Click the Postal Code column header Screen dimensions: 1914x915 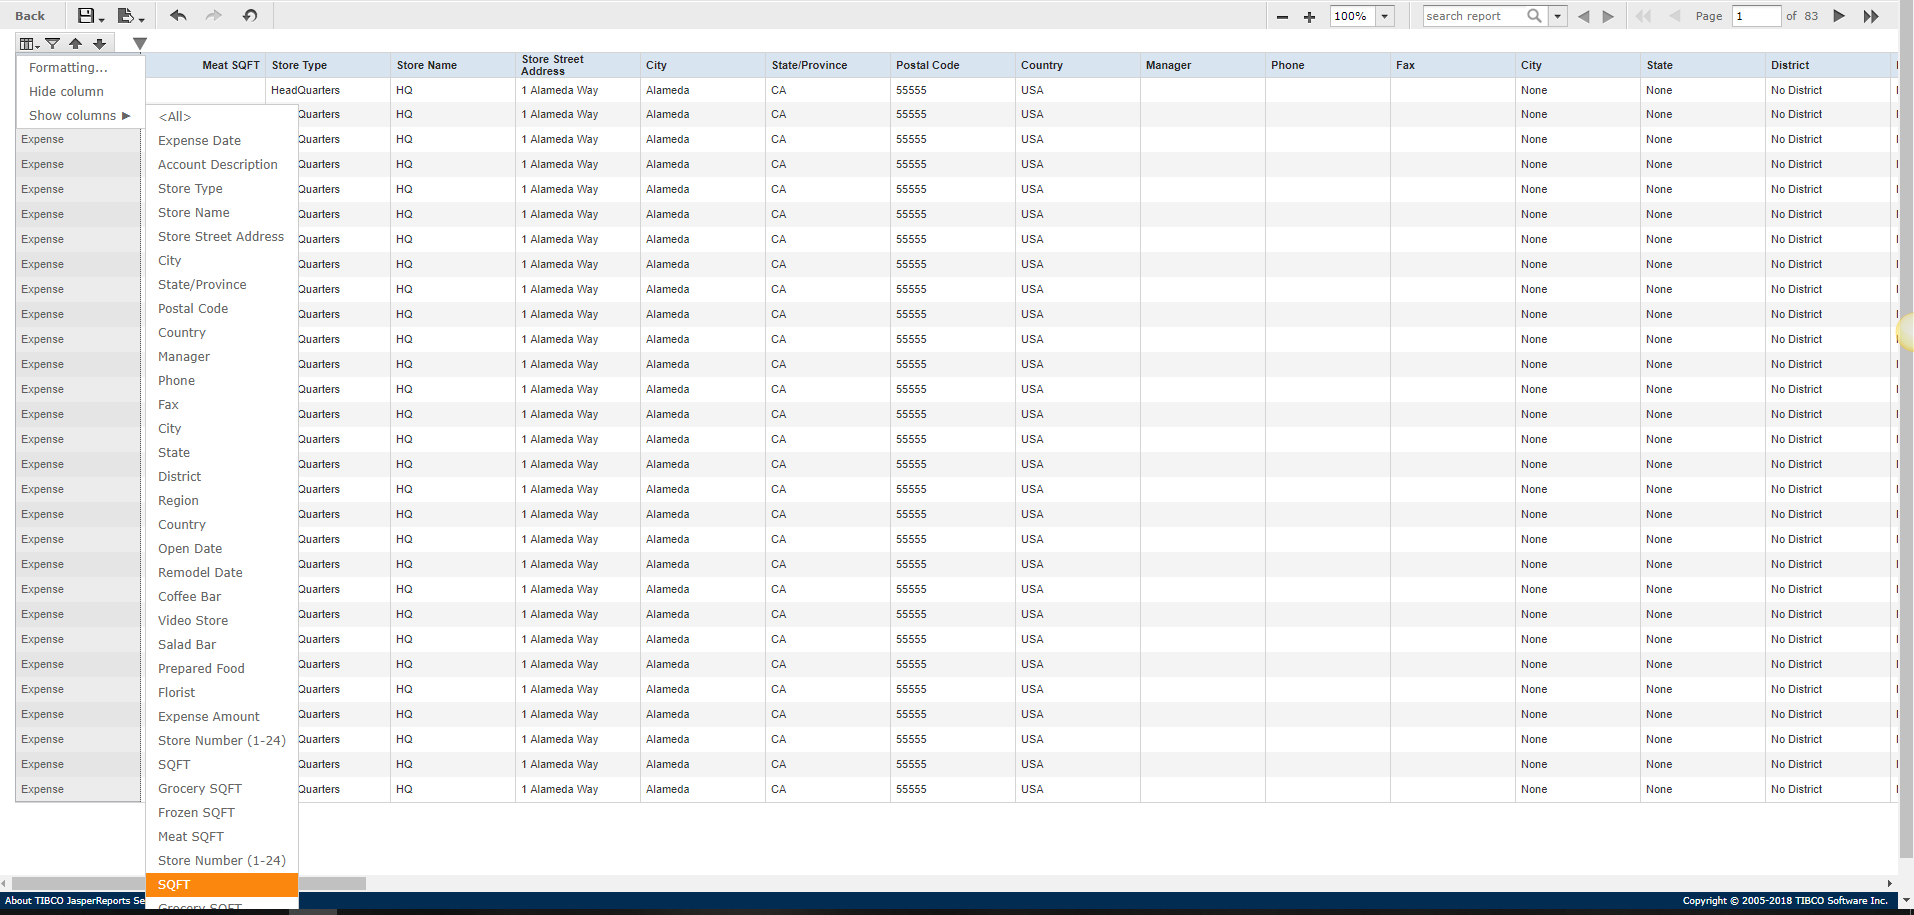point(952,65)
